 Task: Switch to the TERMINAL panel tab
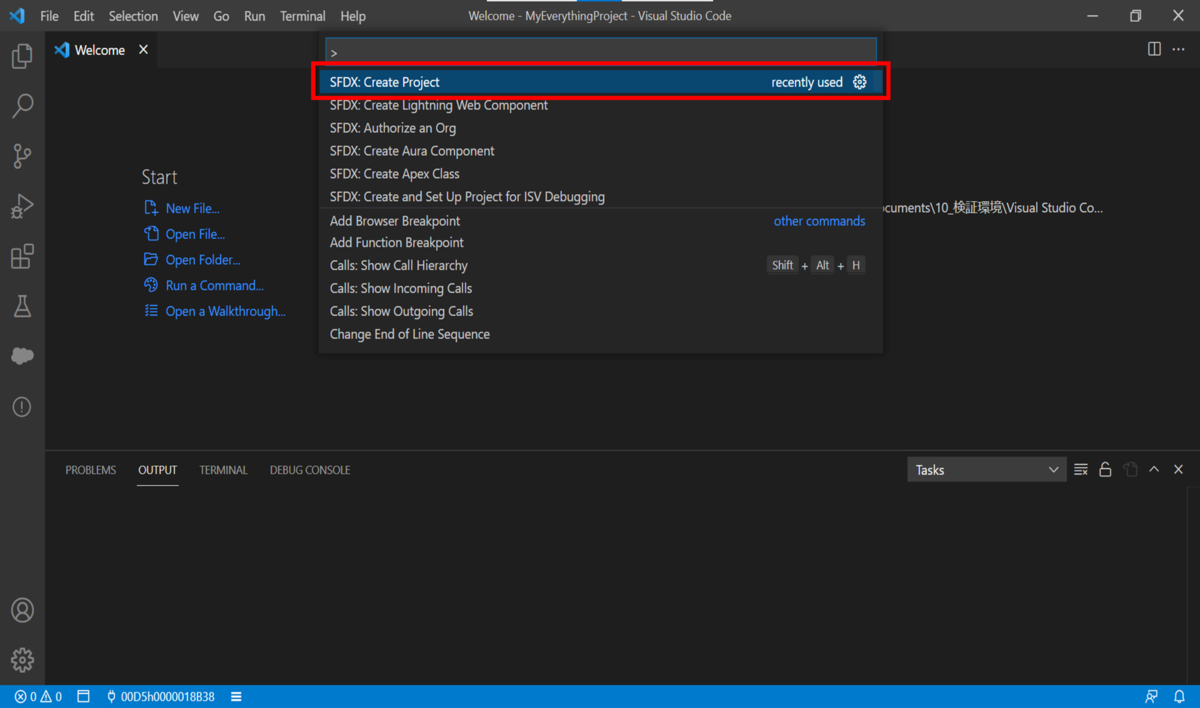point(223,470)
